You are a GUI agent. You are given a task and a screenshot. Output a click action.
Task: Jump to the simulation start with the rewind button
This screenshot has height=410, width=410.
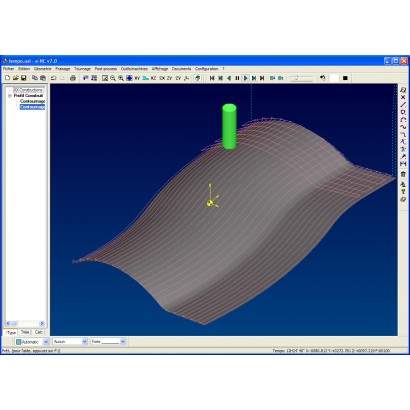click(x=212, y=78)
